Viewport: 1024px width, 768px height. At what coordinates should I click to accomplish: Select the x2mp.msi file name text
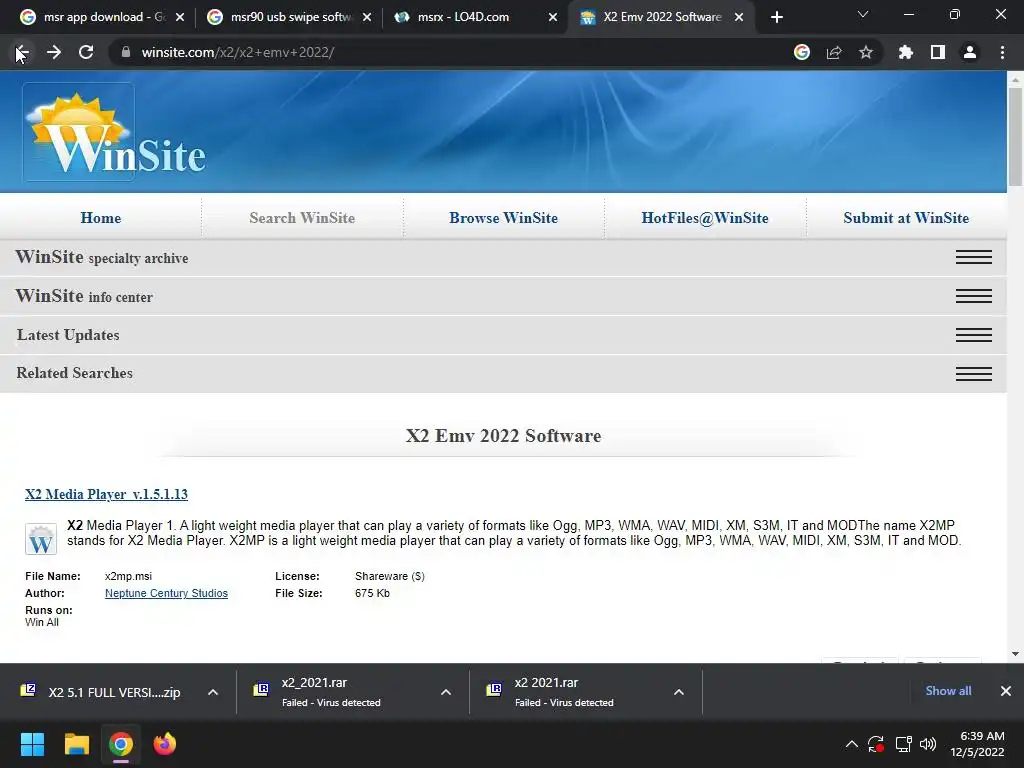click(128, 576)
